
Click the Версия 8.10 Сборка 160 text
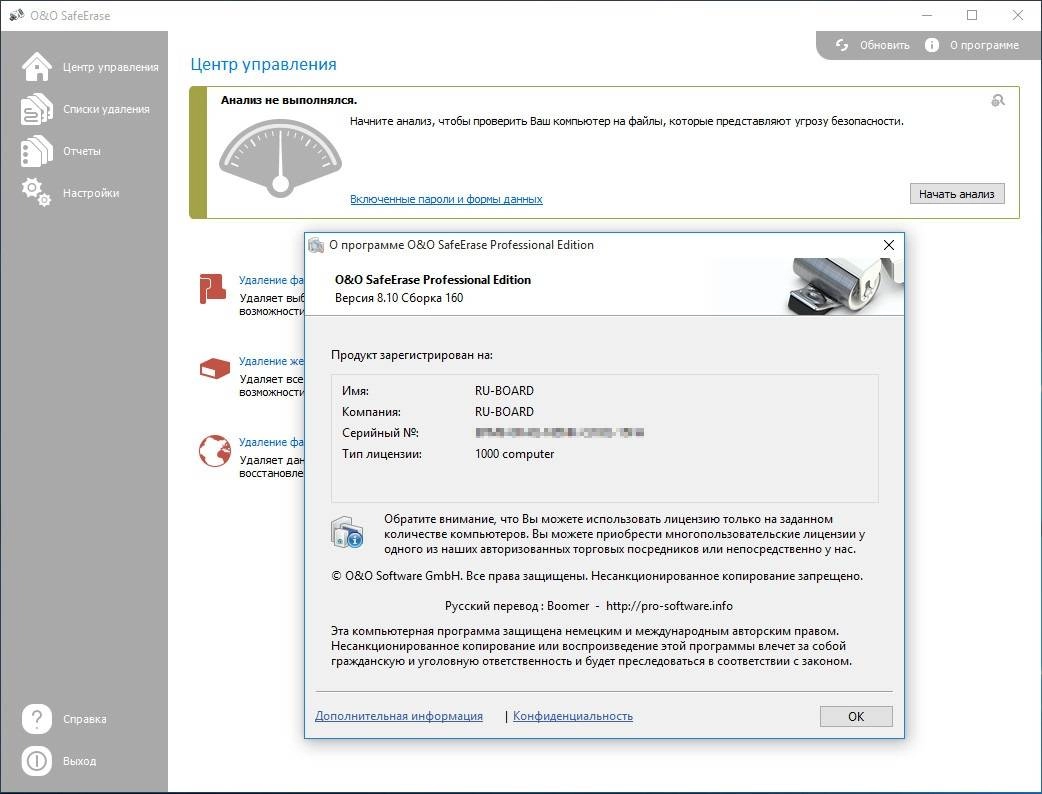point(399,298)
